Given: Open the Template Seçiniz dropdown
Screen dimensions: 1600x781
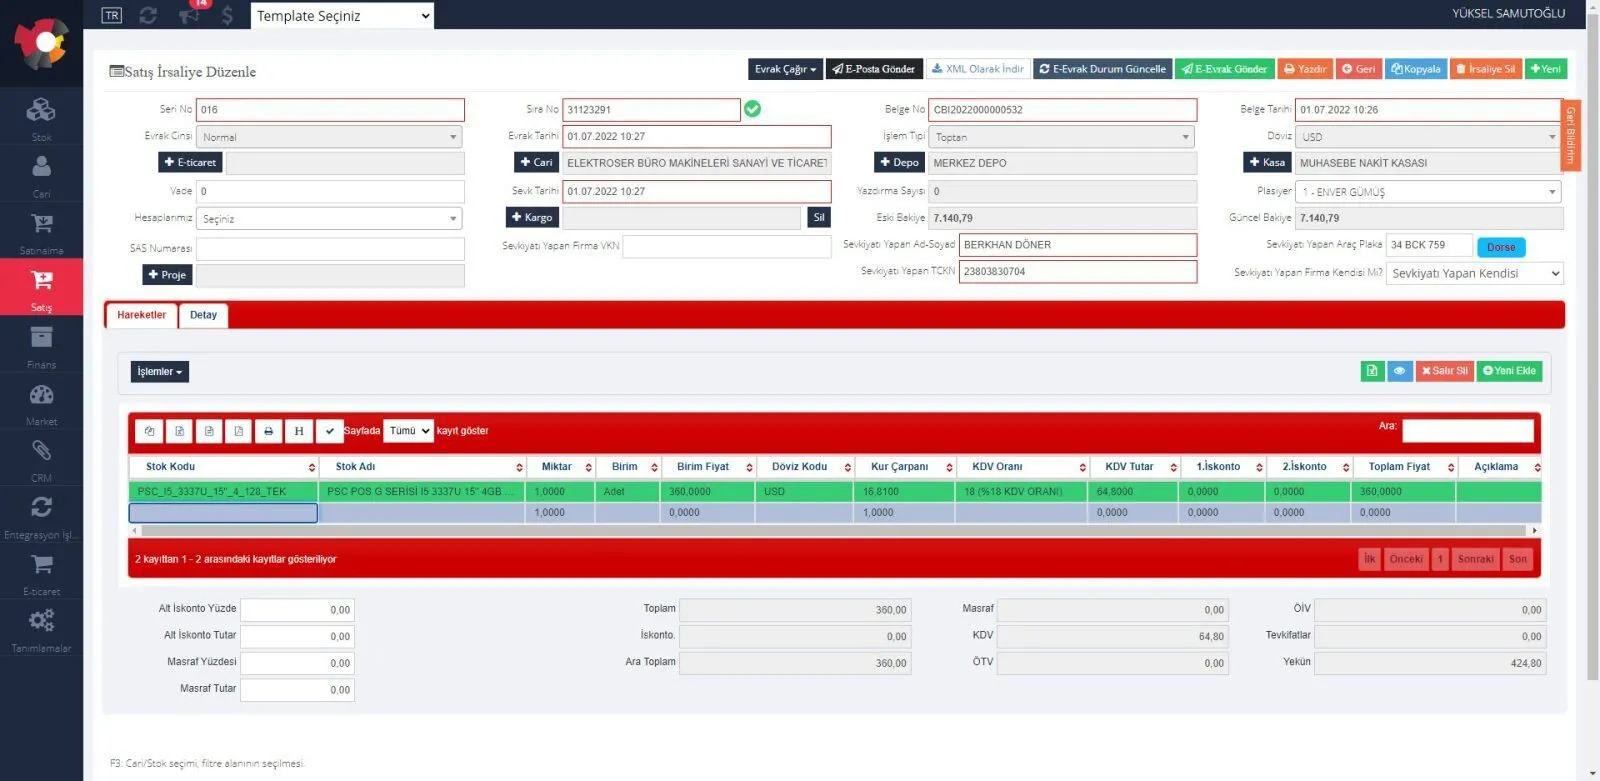Looking at the screenshot, I should [x=342, y=16].
